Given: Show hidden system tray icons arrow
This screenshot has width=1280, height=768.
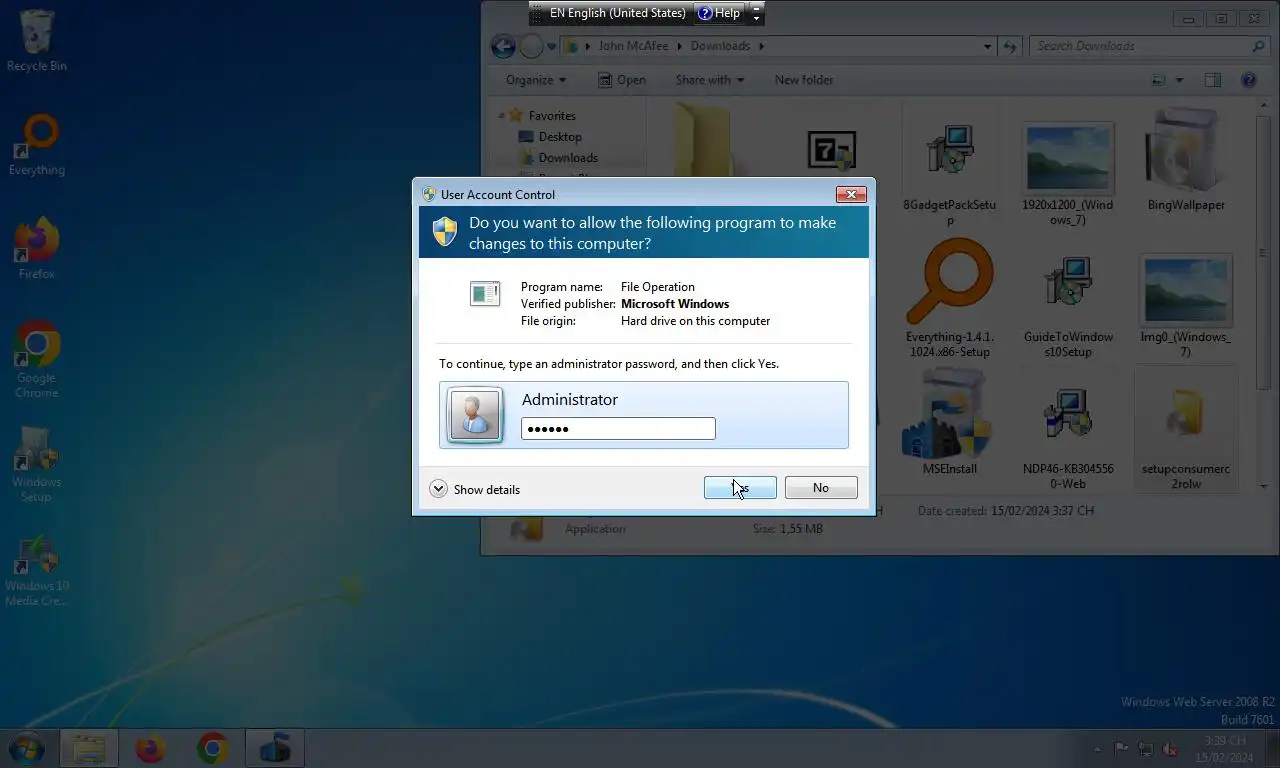Looking at the screenshot, I should point(1099,749).
